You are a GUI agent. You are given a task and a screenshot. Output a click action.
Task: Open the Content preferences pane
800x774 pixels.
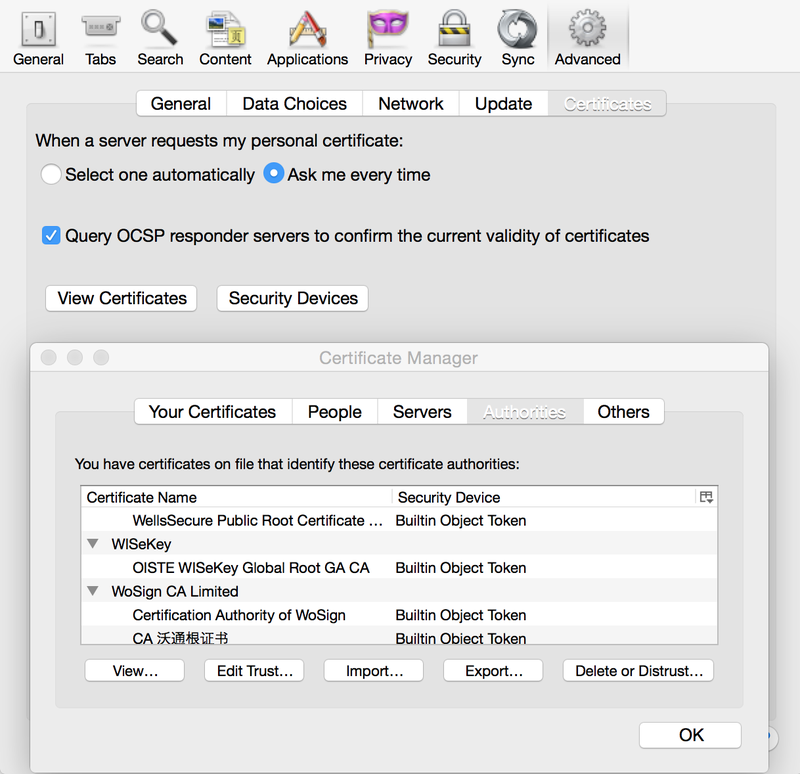pyautogui.click(x=225, y=38)
